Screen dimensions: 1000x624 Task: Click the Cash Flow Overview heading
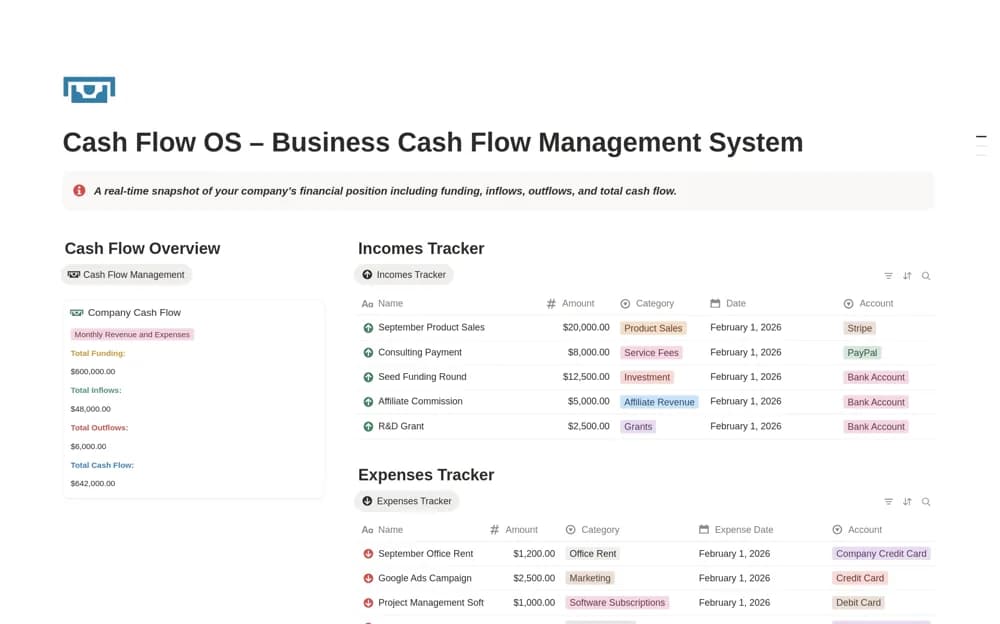point(142,248)
